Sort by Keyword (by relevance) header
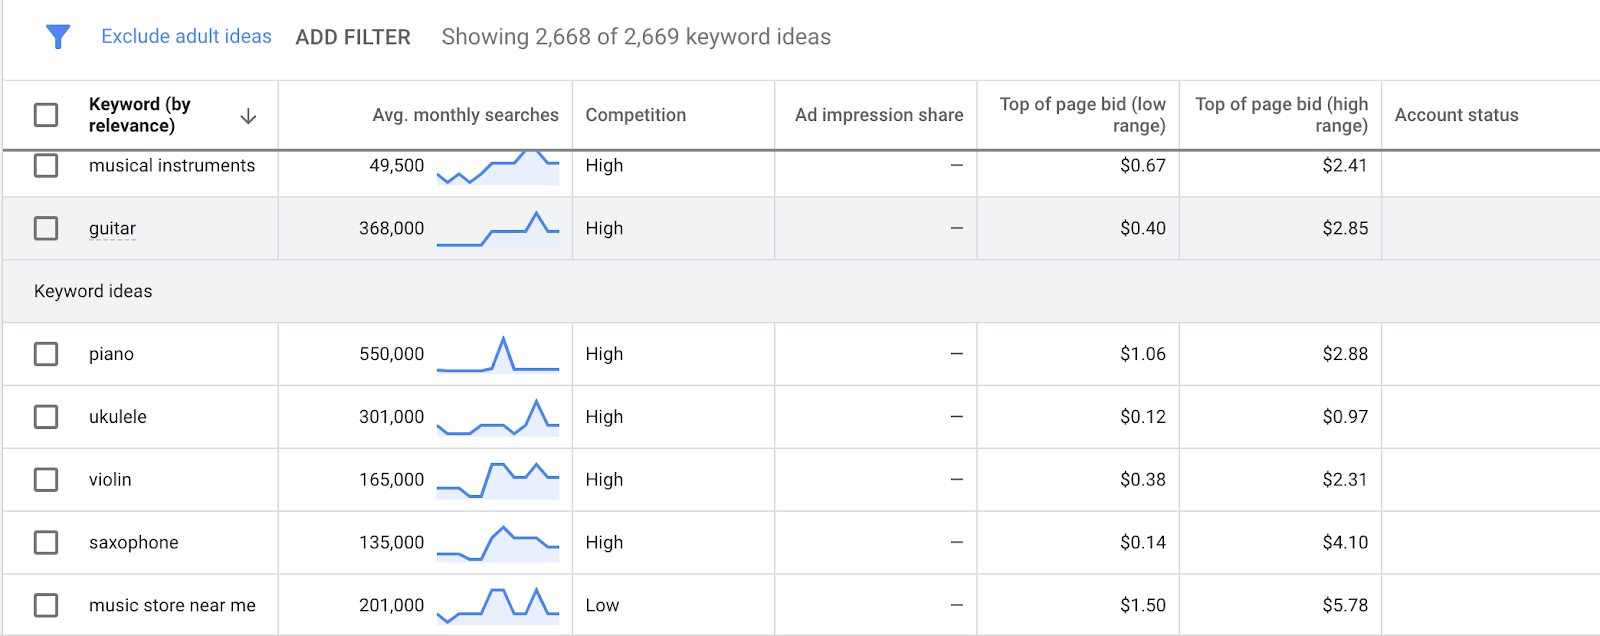The height and width of the screenshot is (636, 1600). pyautogui.click(x=139, y=115)
